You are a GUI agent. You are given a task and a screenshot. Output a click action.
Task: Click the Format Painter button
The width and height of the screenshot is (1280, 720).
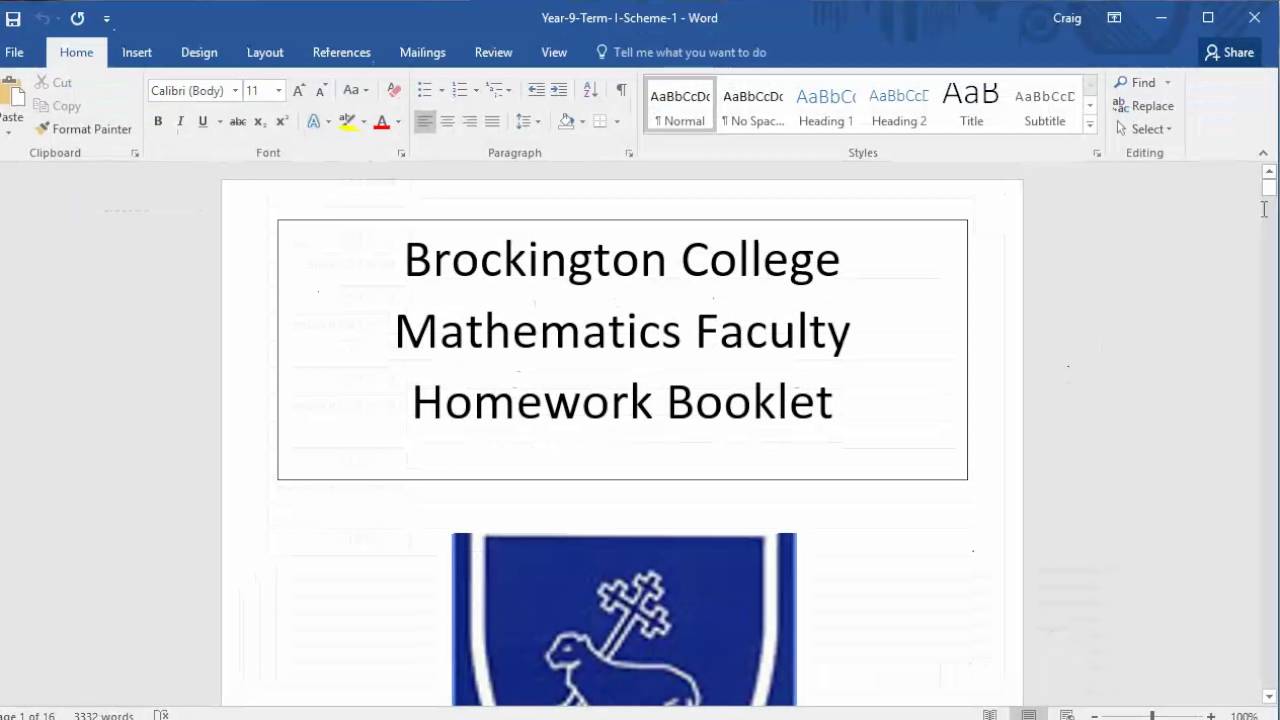(x=83, y=129)
